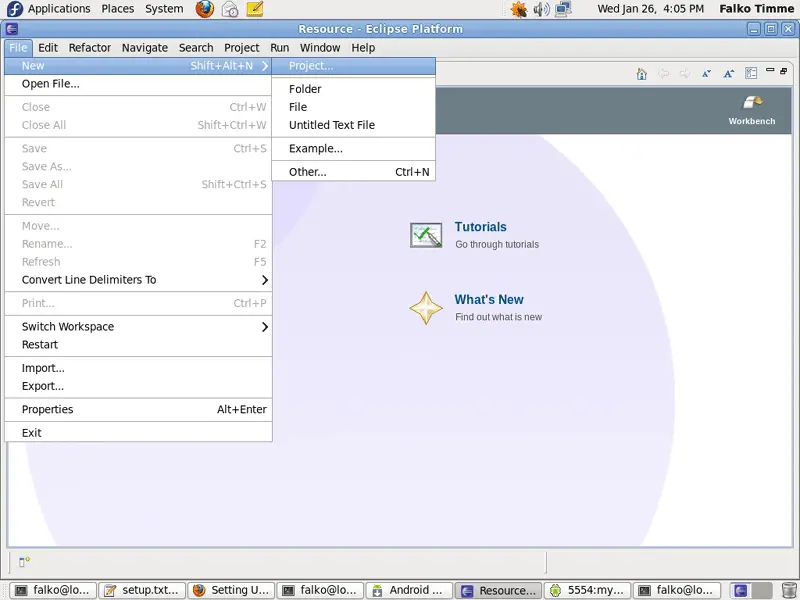
Task: Switch to the setup.txt taskbar window
Action: click(141, 590)
